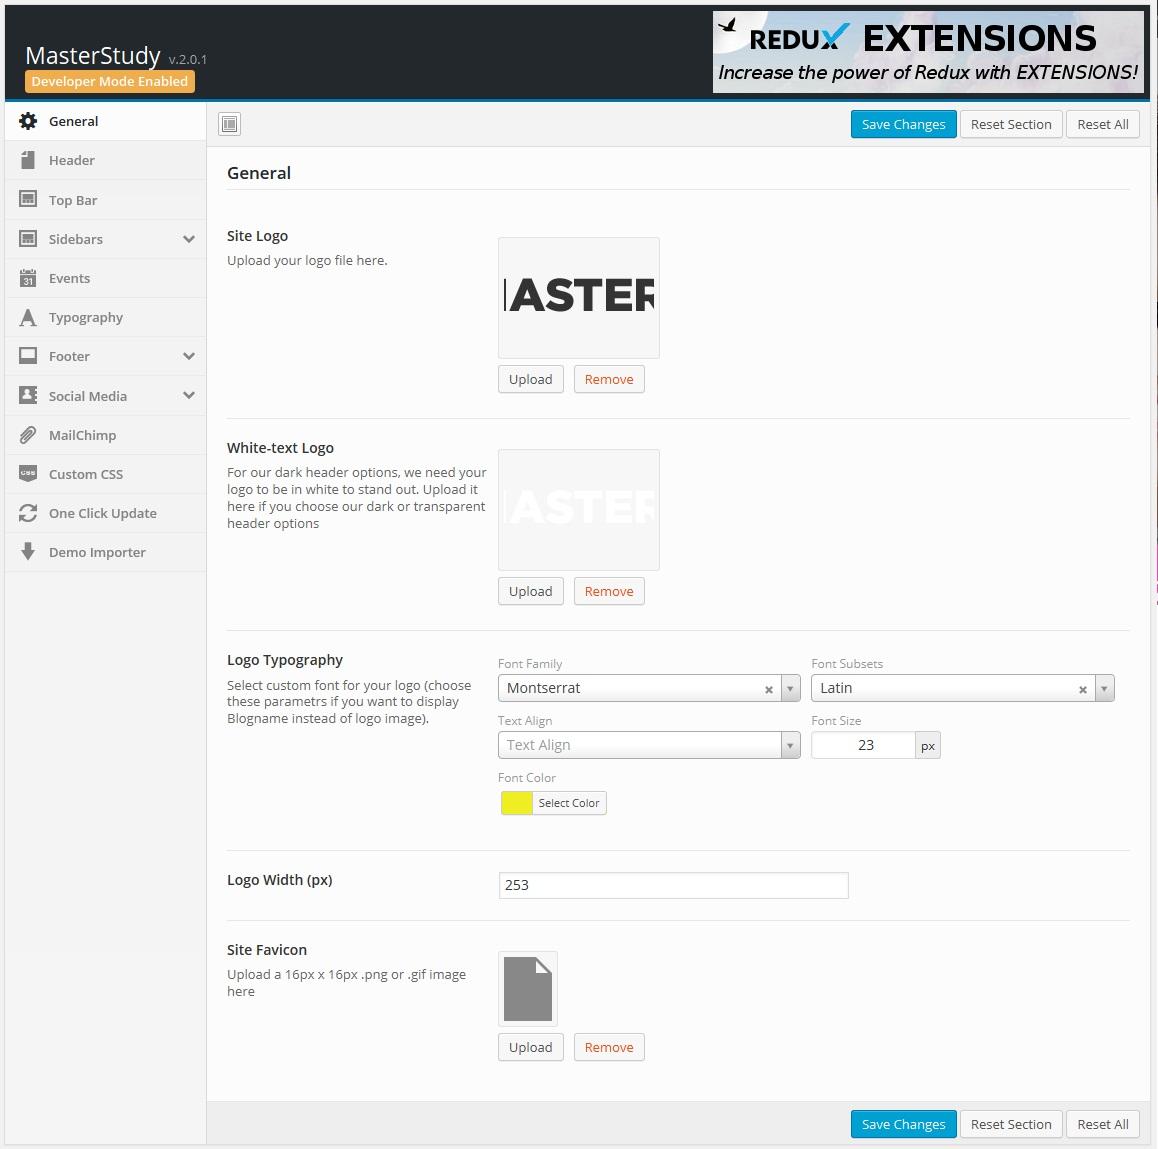The height and width of the screenshot is (1149, 1158).
Task: Click the Footer panel icon
Action: (28, 356)
